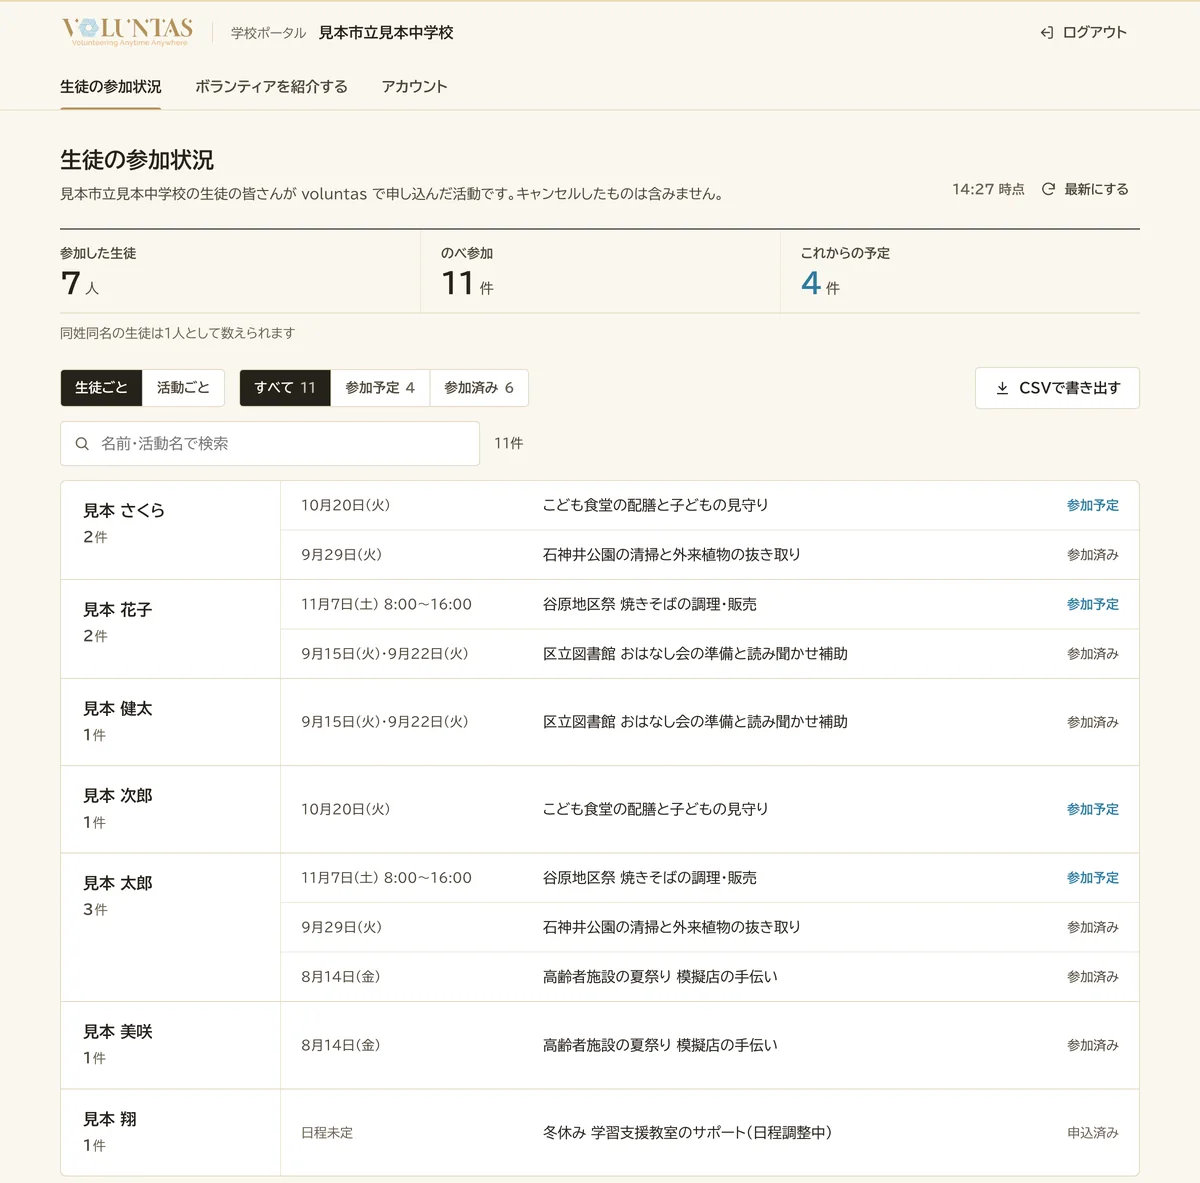Screen dimensions: 1200x1183
Task: Filter by すべて 11
Action: (x=285, y=388)
